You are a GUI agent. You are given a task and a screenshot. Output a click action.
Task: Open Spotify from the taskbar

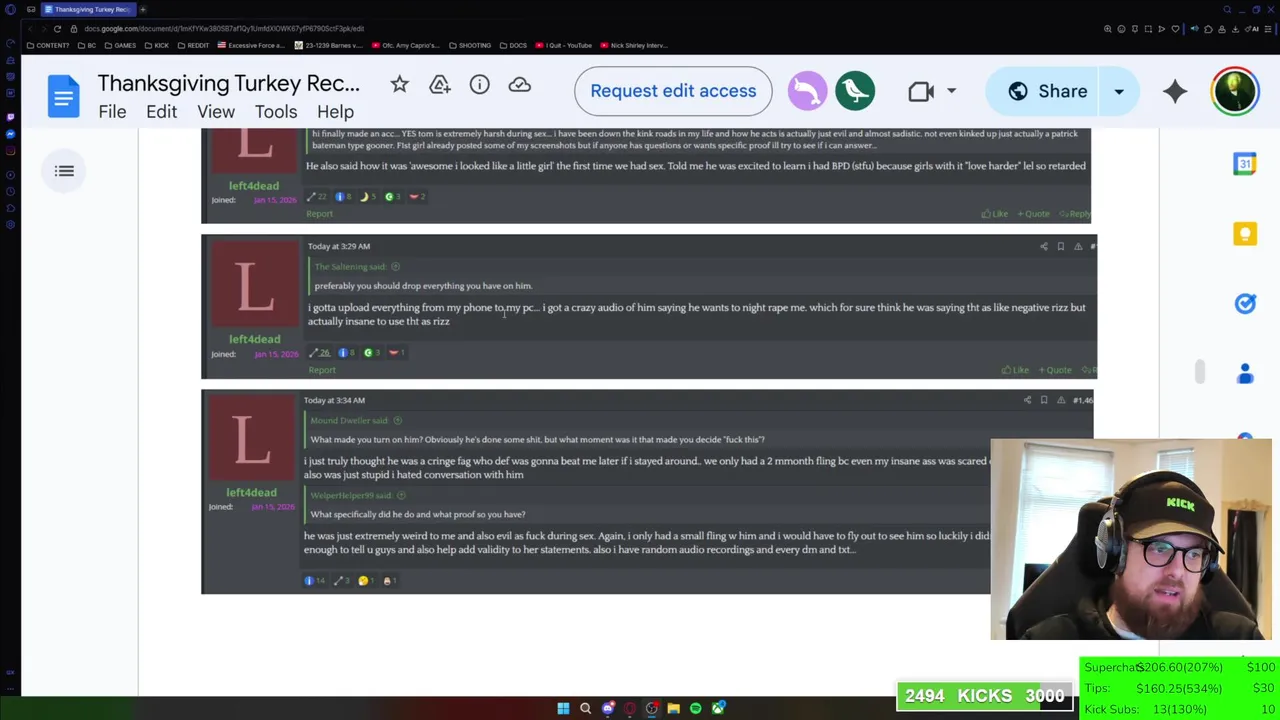pos(695,708)
